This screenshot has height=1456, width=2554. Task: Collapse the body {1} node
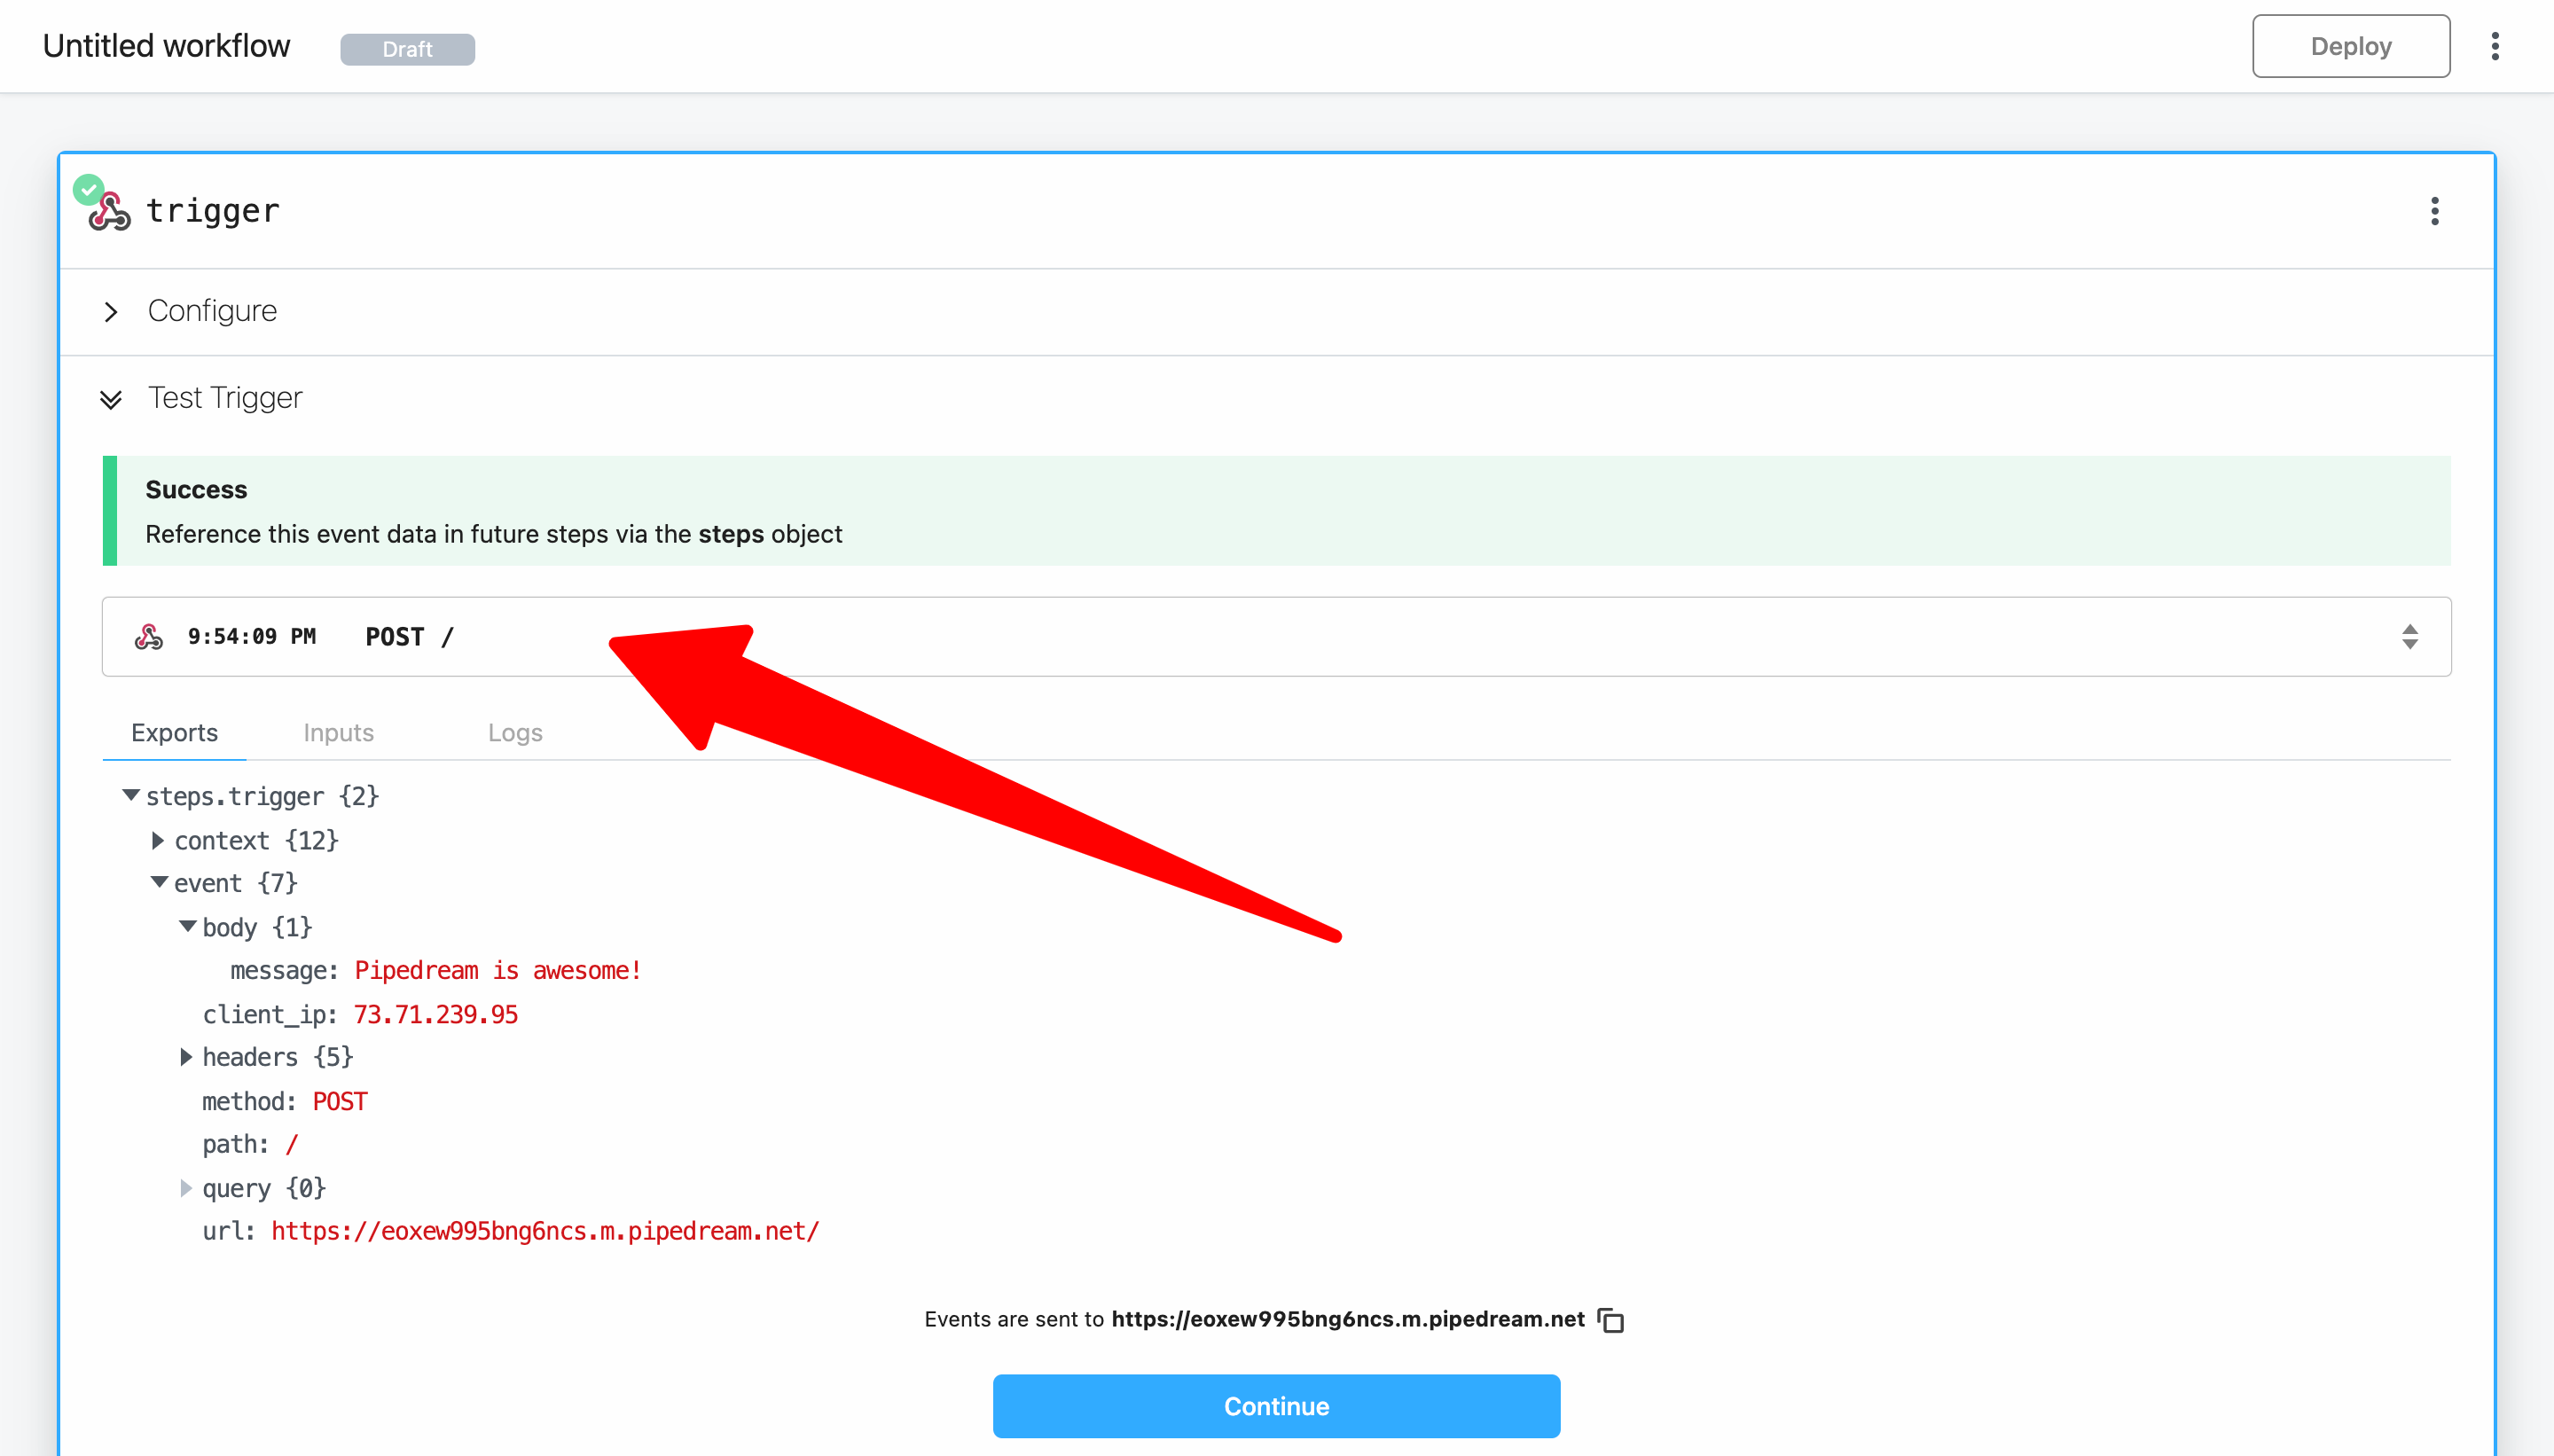(x=187, y=926)
